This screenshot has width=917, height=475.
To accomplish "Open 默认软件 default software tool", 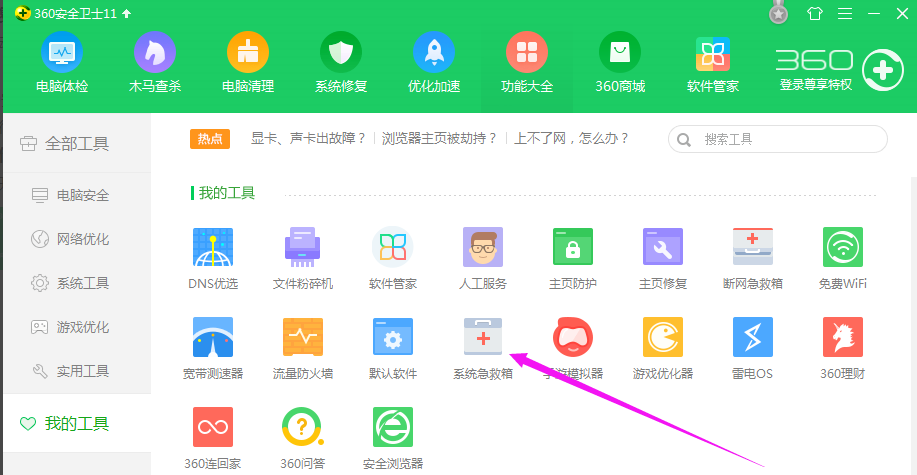I will (x=393, y=349).
